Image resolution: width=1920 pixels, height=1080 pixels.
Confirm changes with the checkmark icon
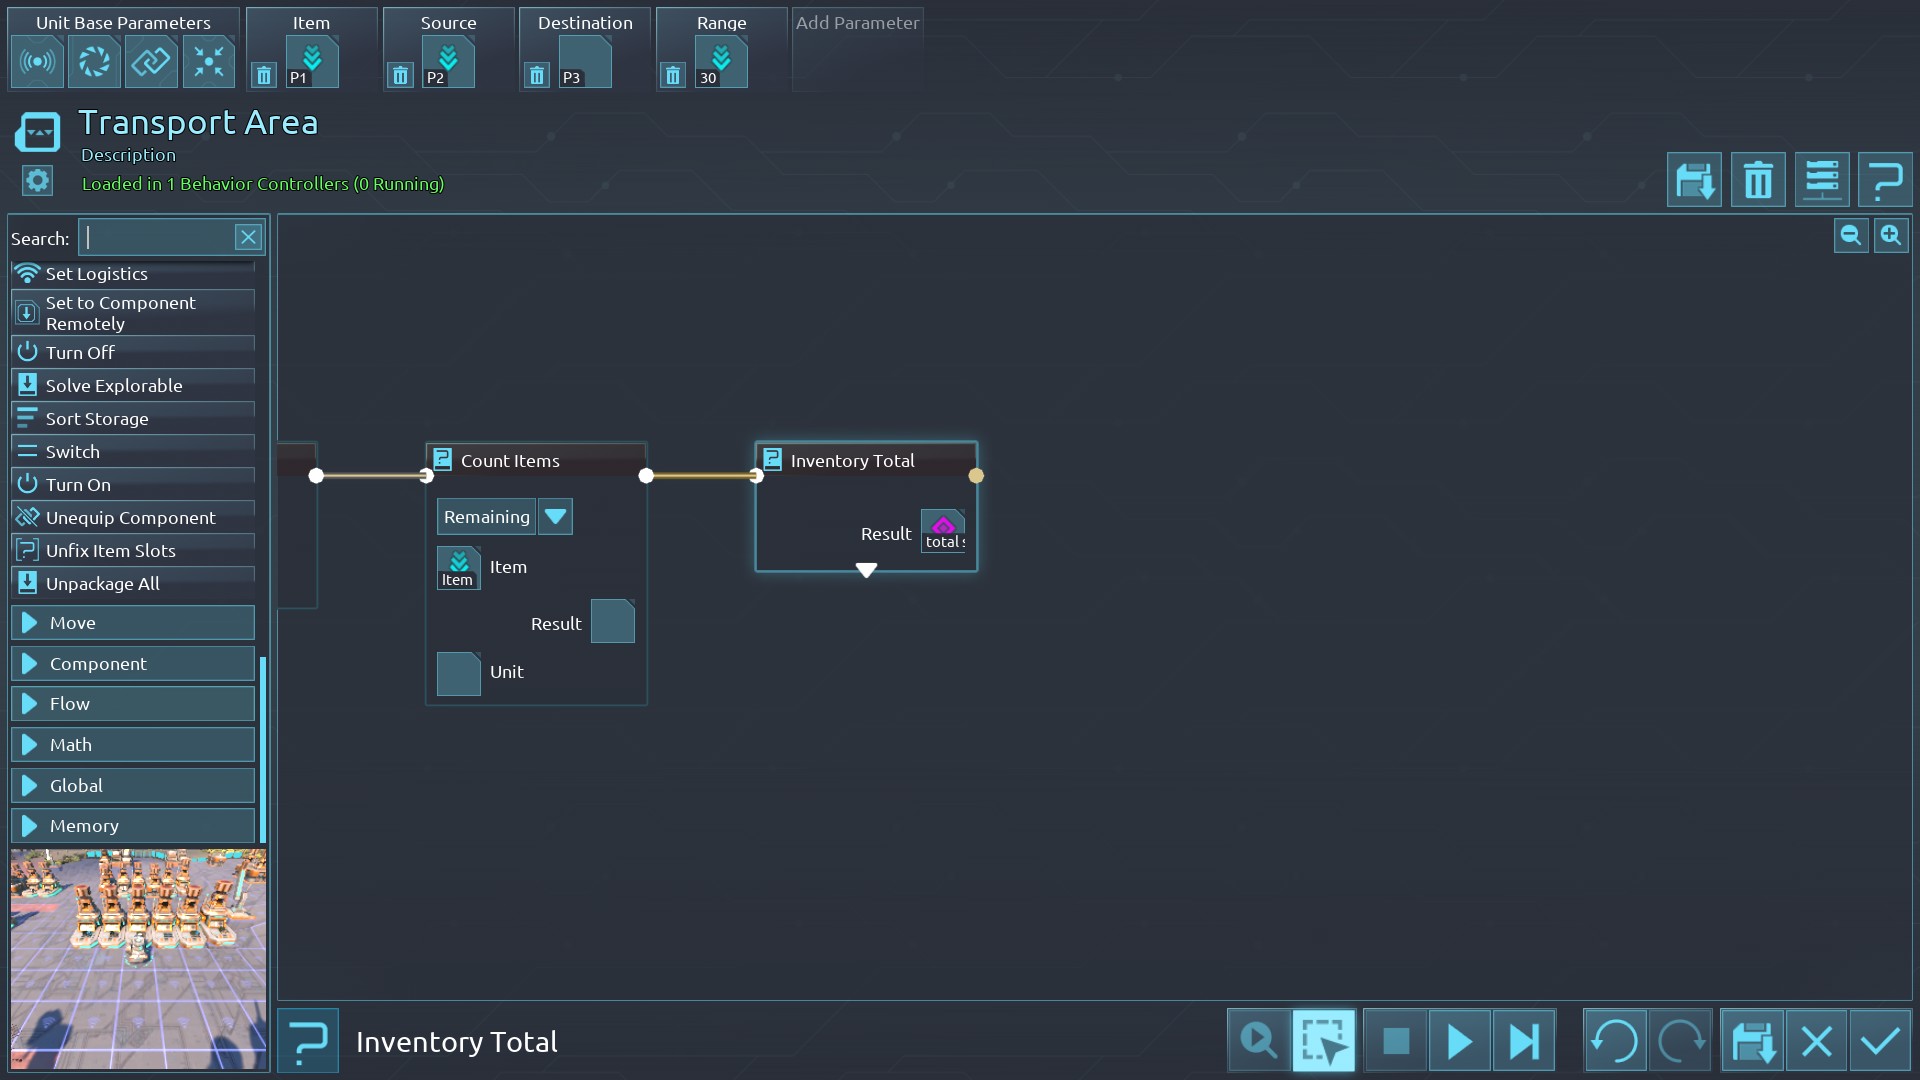(x=1880, y=1042)
